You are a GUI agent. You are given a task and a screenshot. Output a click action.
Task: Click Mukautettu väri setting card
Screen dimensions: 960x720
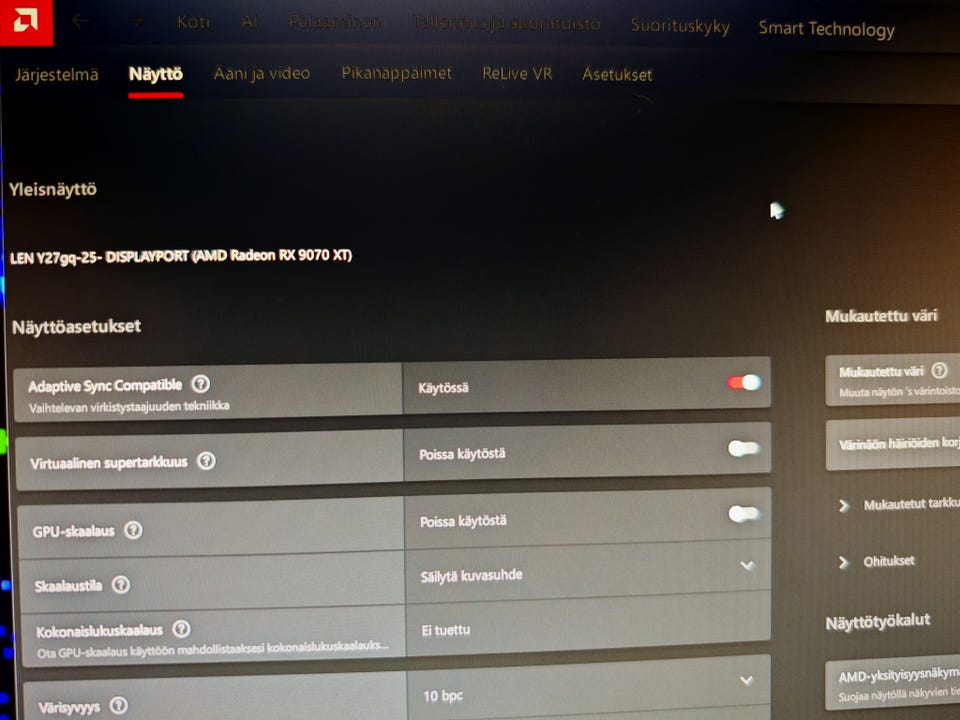tap(893, 380)
